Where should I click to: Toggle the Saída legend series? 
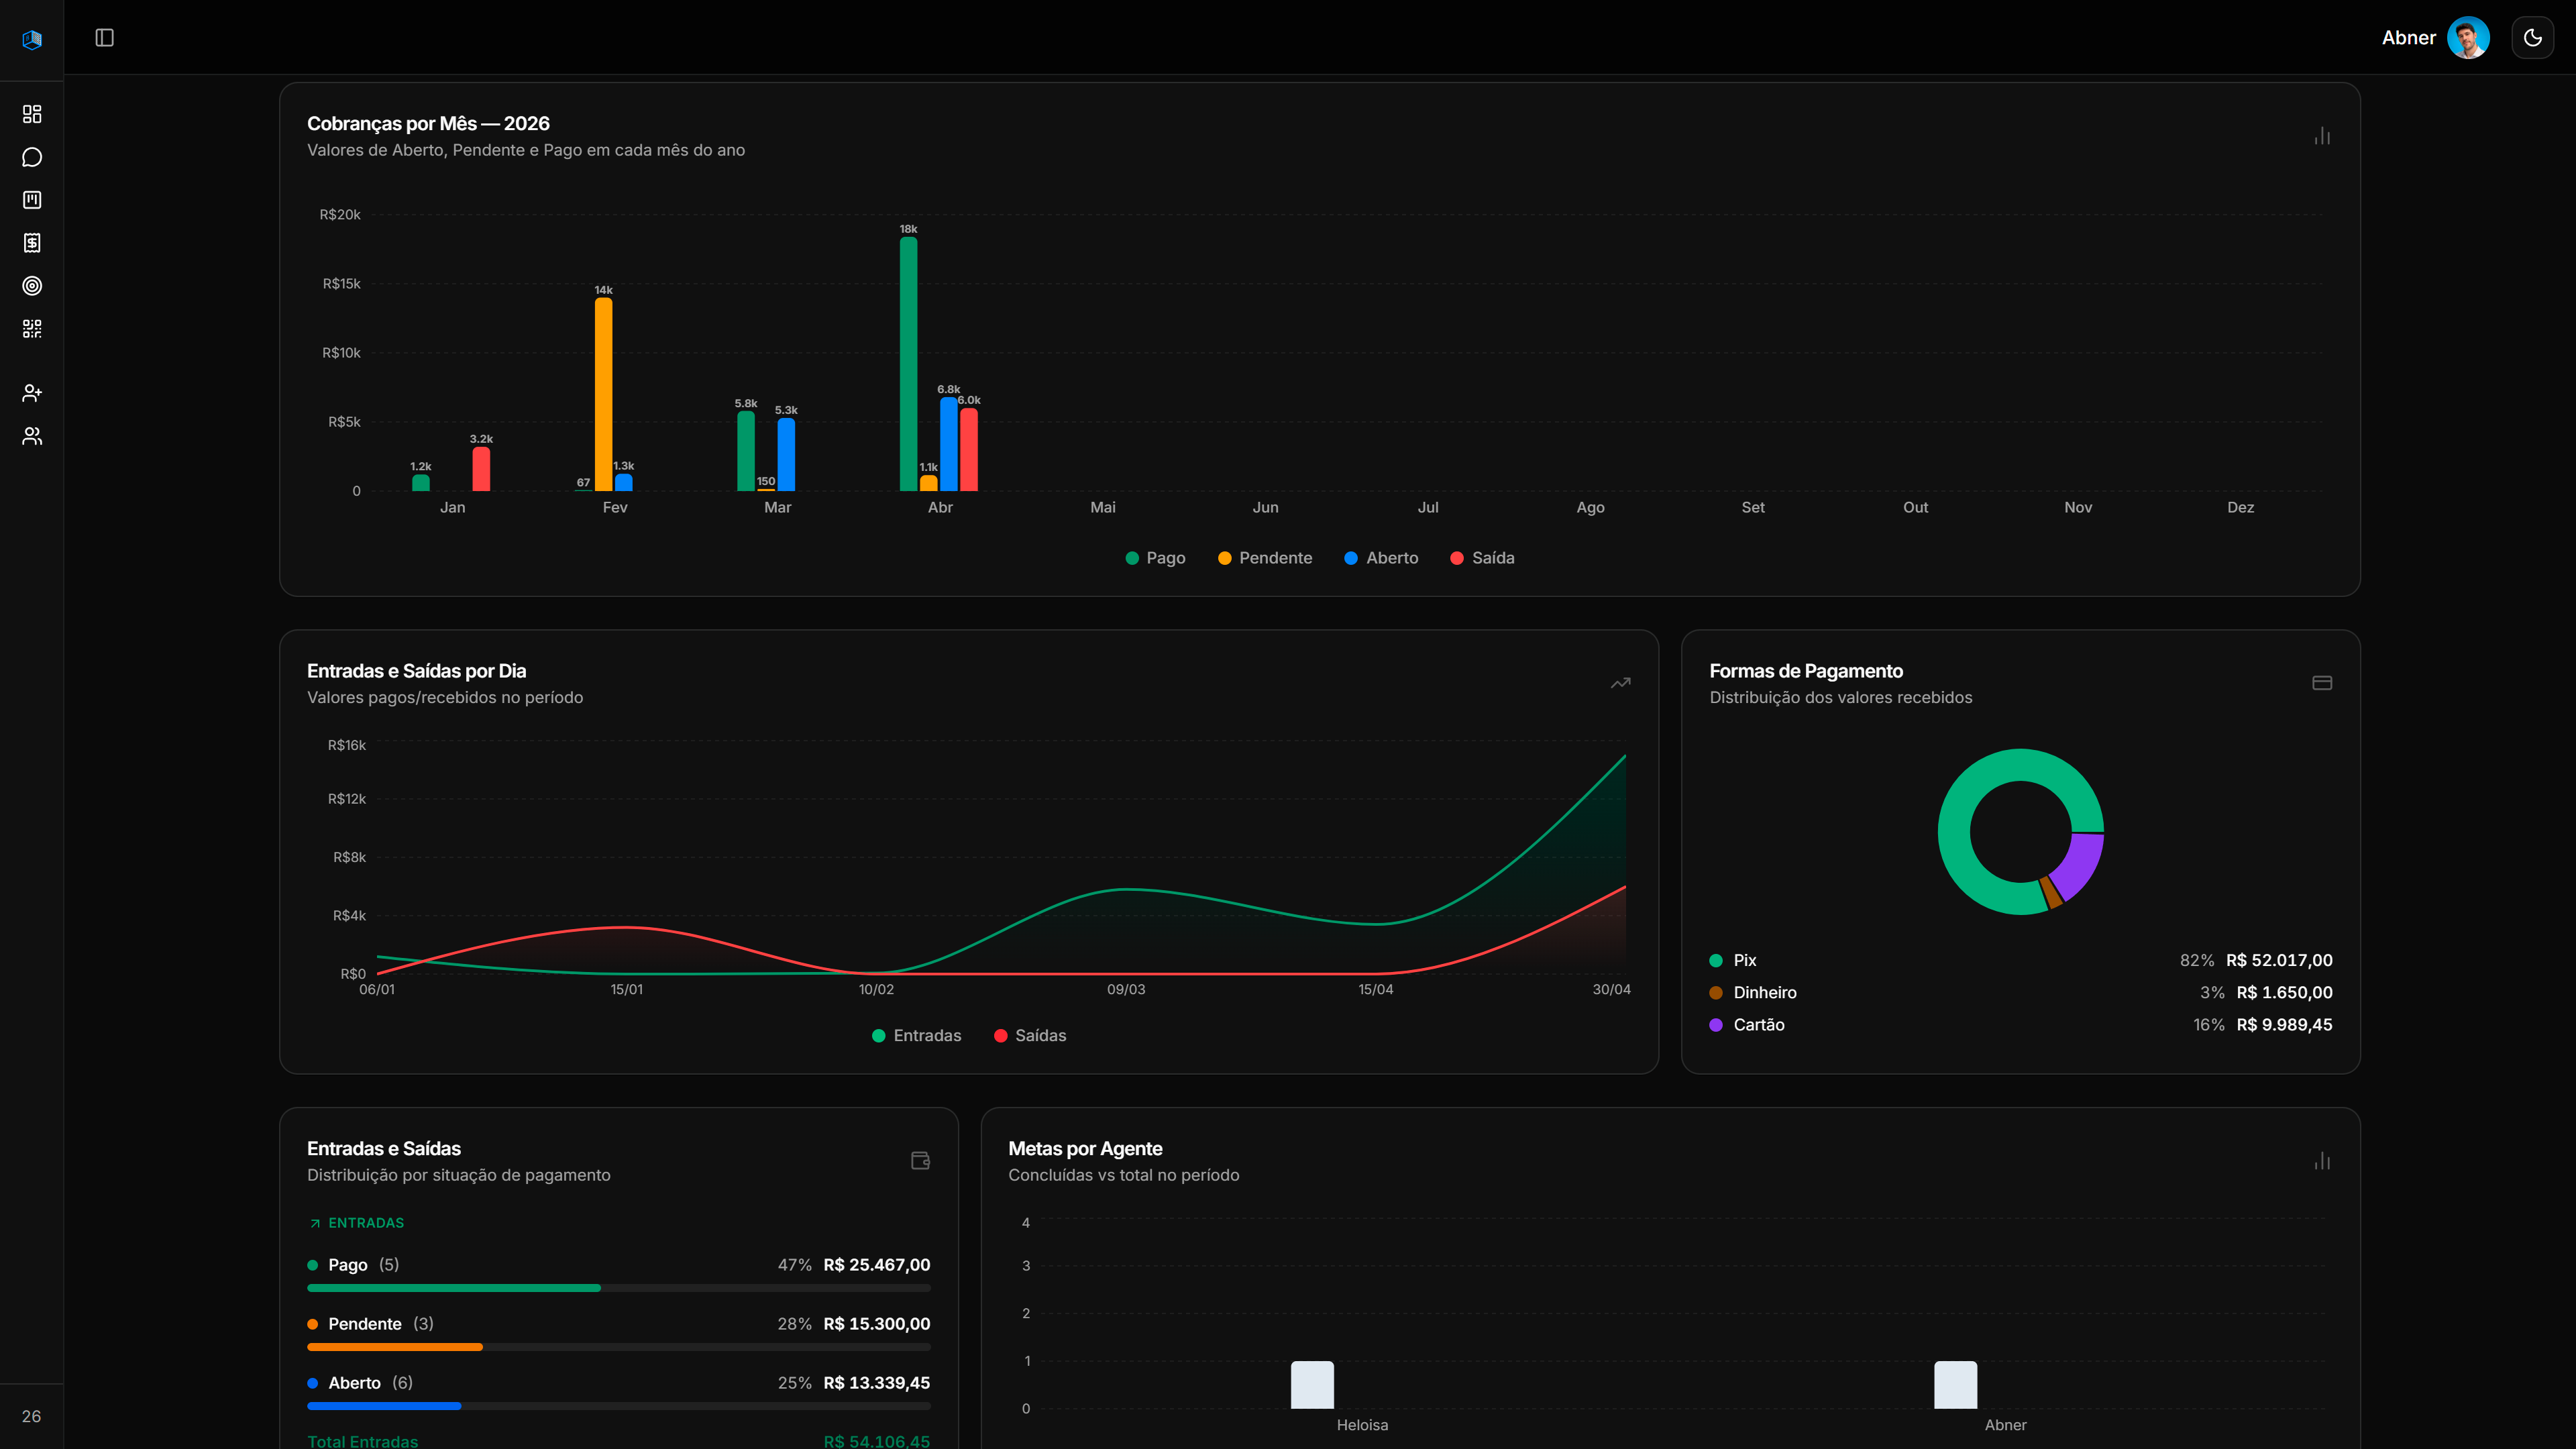tap(1482, 558)
